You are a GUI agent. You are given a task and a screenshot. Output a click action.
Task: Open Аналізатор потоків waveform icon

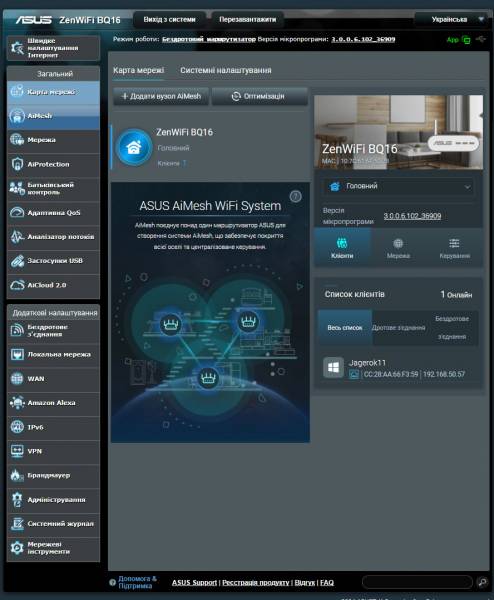click(x=17, y=236)
